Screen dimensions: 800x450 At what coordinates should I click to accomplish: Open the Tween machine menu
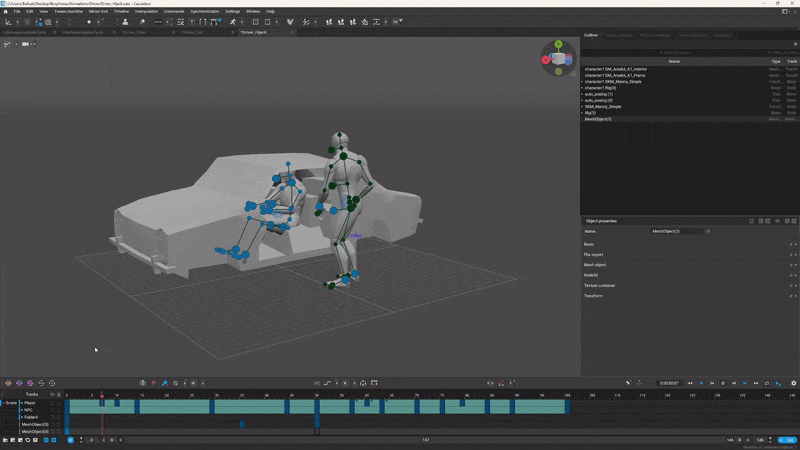[x=68, y=11]
